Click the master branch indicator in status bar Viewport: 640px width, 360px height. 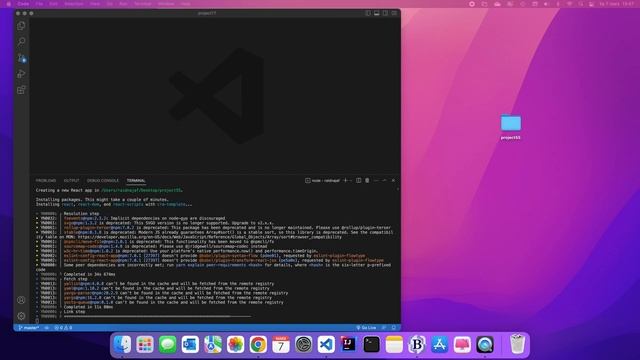click(x=29, y=328)
